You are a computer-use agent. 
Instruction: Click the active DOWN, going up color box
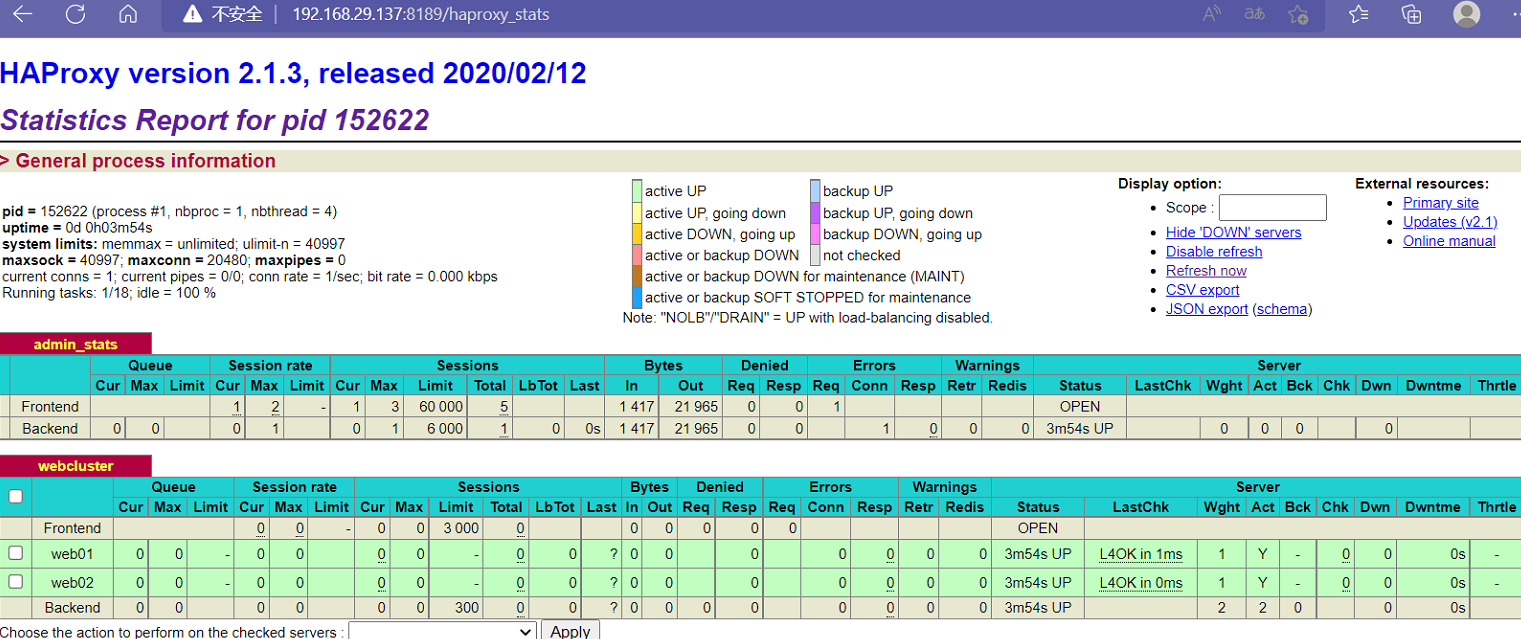637,234
